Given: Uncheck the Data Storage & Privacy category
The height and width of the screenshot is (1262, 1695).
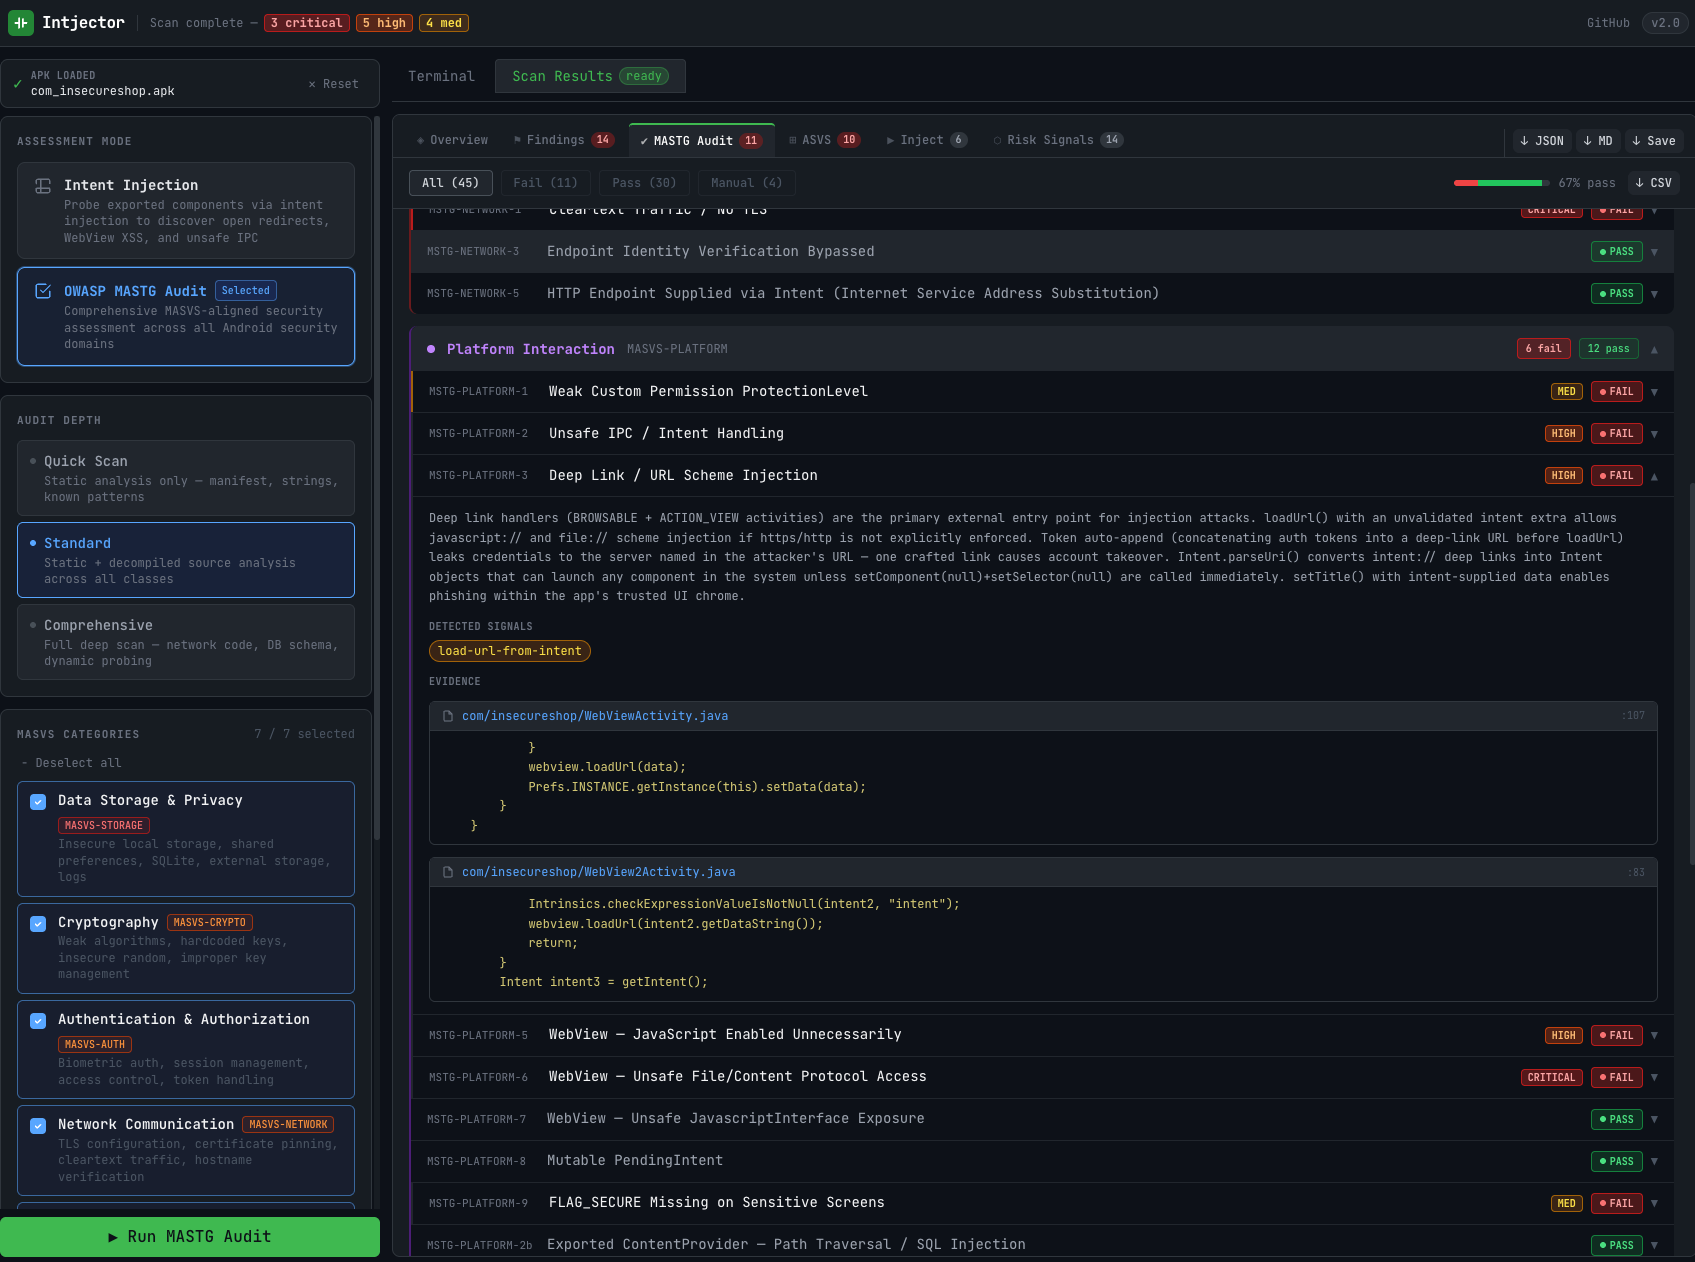Looking at the screenshot, I should 38,802.
